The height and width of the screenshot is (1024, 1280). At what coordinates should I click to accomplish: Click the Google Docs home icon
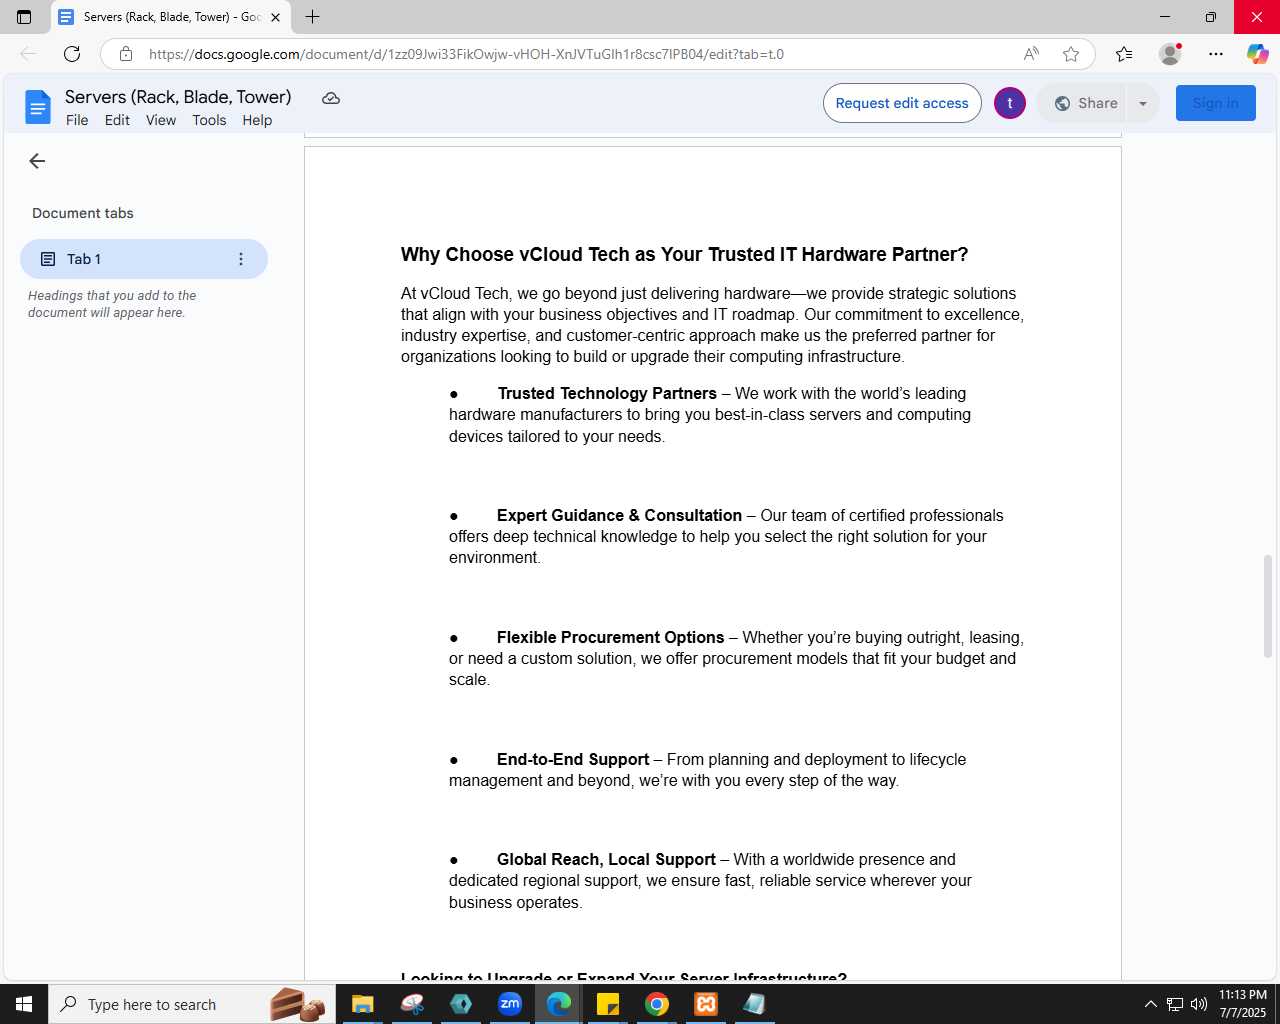[38, 107]
